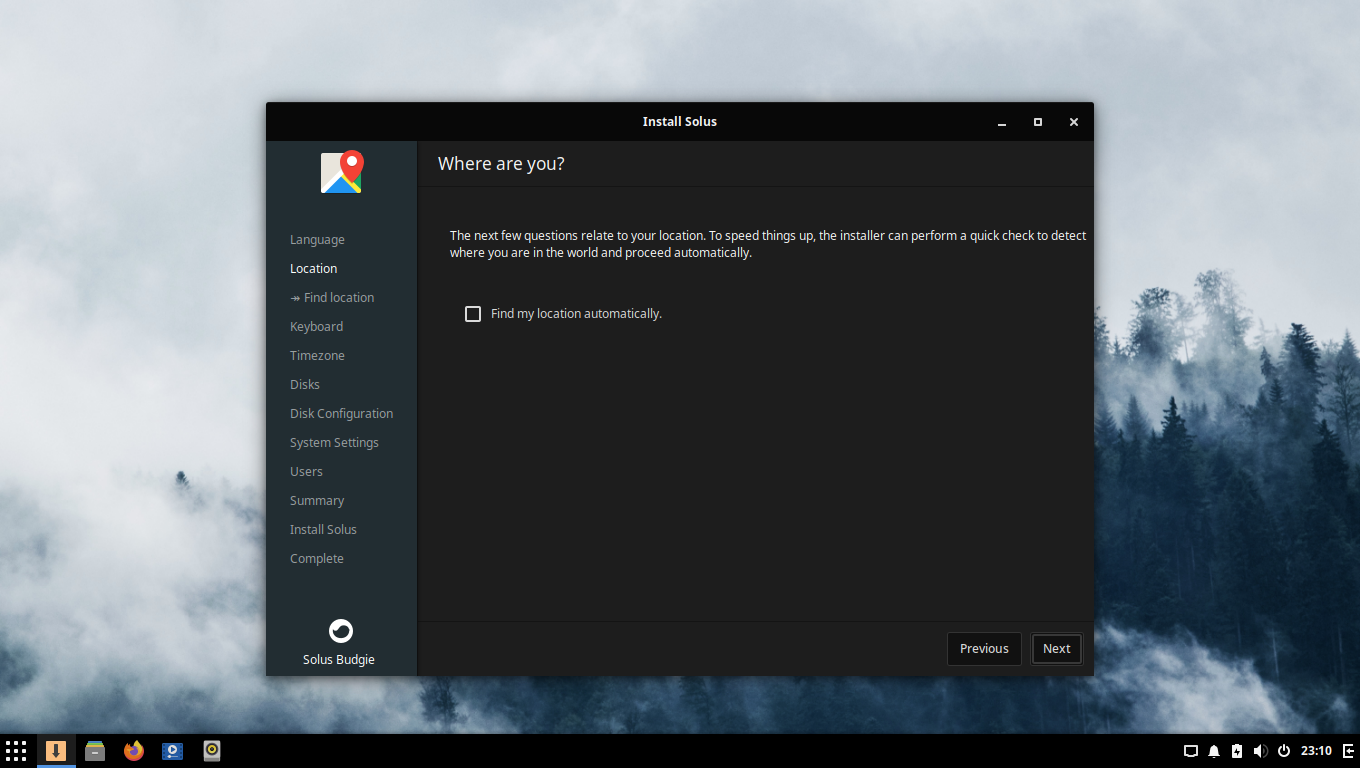Click the Next button

pyautogui.click(x=1056, y=649)
